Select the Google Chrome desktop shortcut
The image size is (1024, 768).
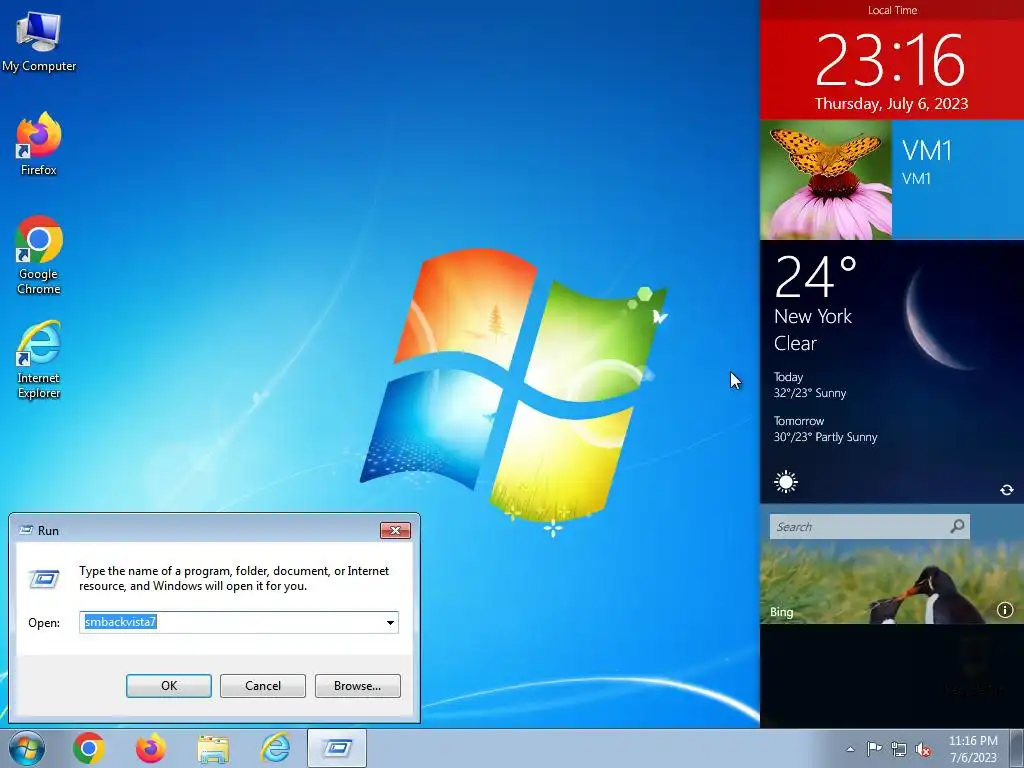[39, 255]
